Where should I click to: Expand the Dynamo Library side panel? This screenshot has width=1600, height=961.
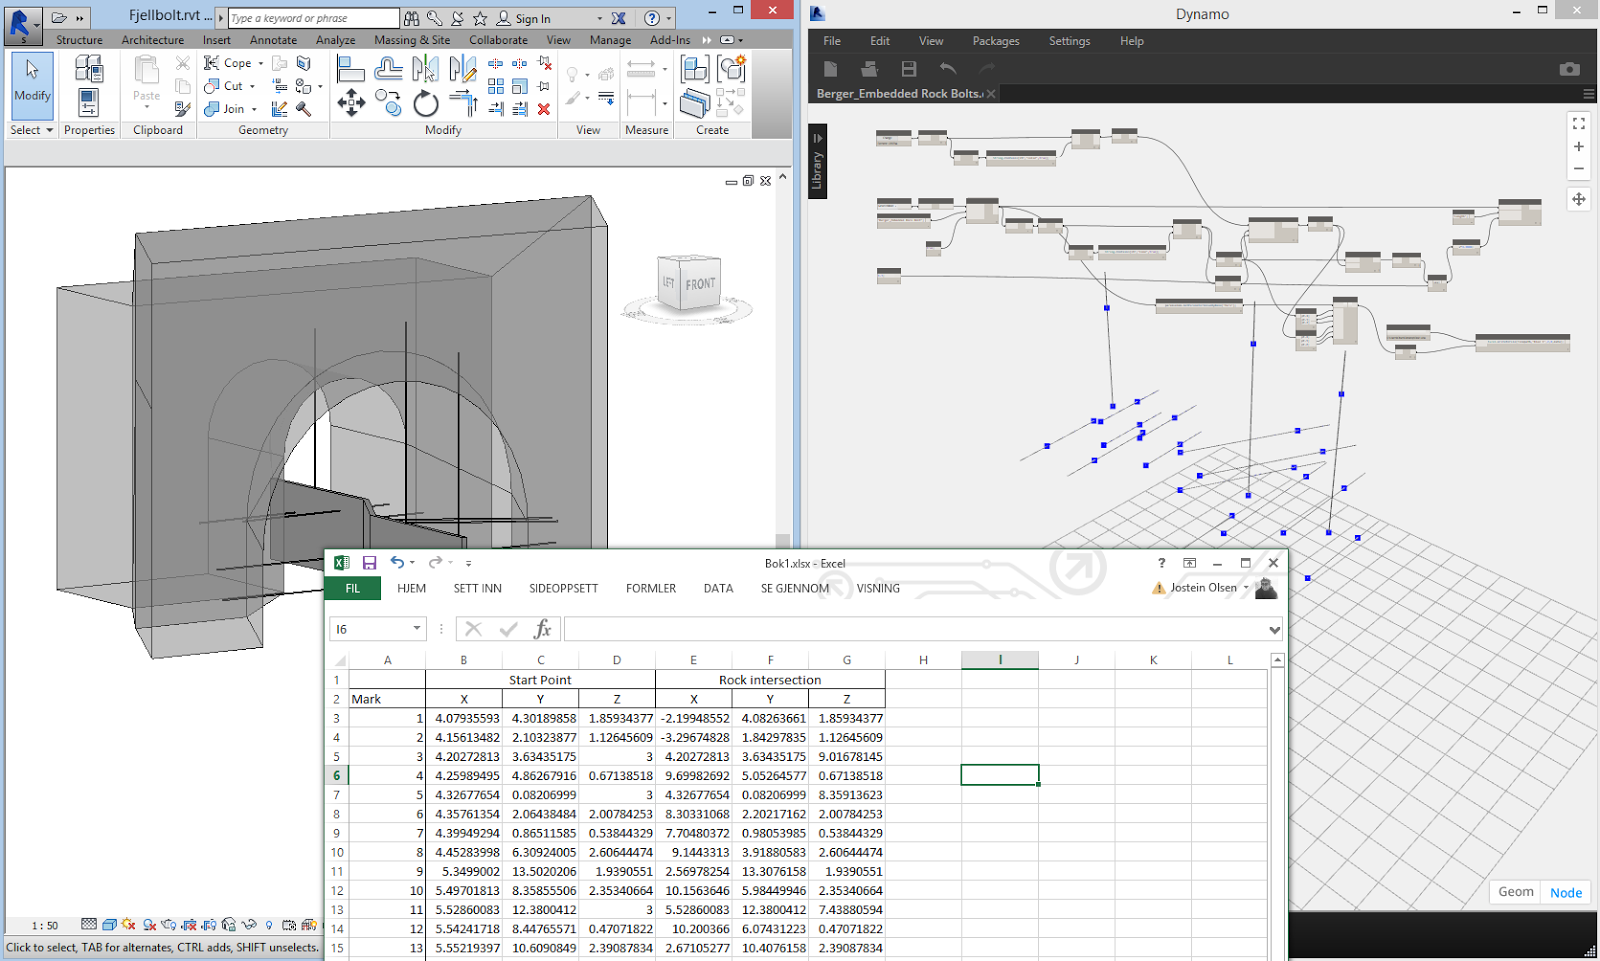pyautogui.click(x=817, y=139)
